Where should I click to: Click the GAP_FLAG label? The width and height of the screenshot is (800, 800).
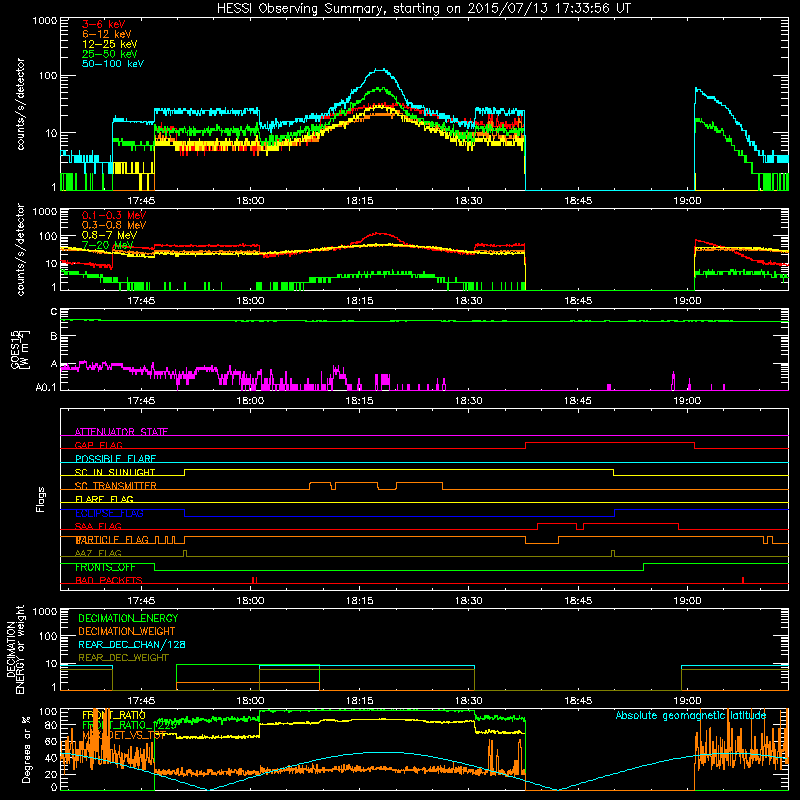98,445
